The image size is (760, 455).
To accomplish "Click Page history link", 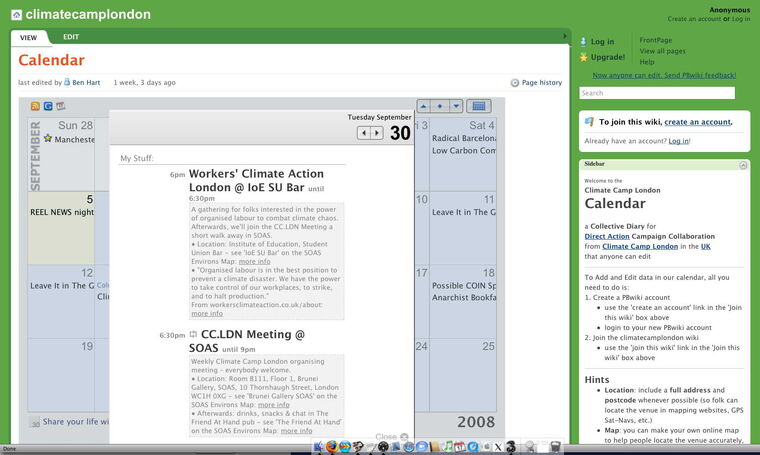I will [542, 83].
